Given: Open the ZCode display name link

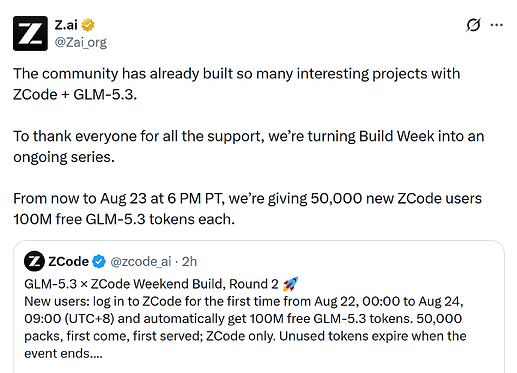Looking at the screenshot, I should point(69,261).
